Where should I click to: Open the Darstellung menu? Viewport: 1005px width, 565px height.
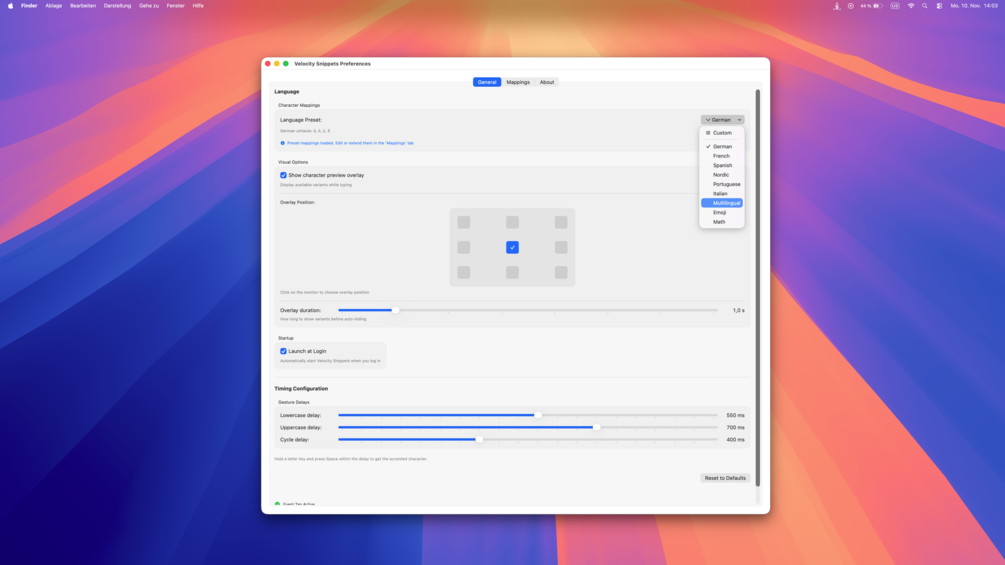point(117,6)
